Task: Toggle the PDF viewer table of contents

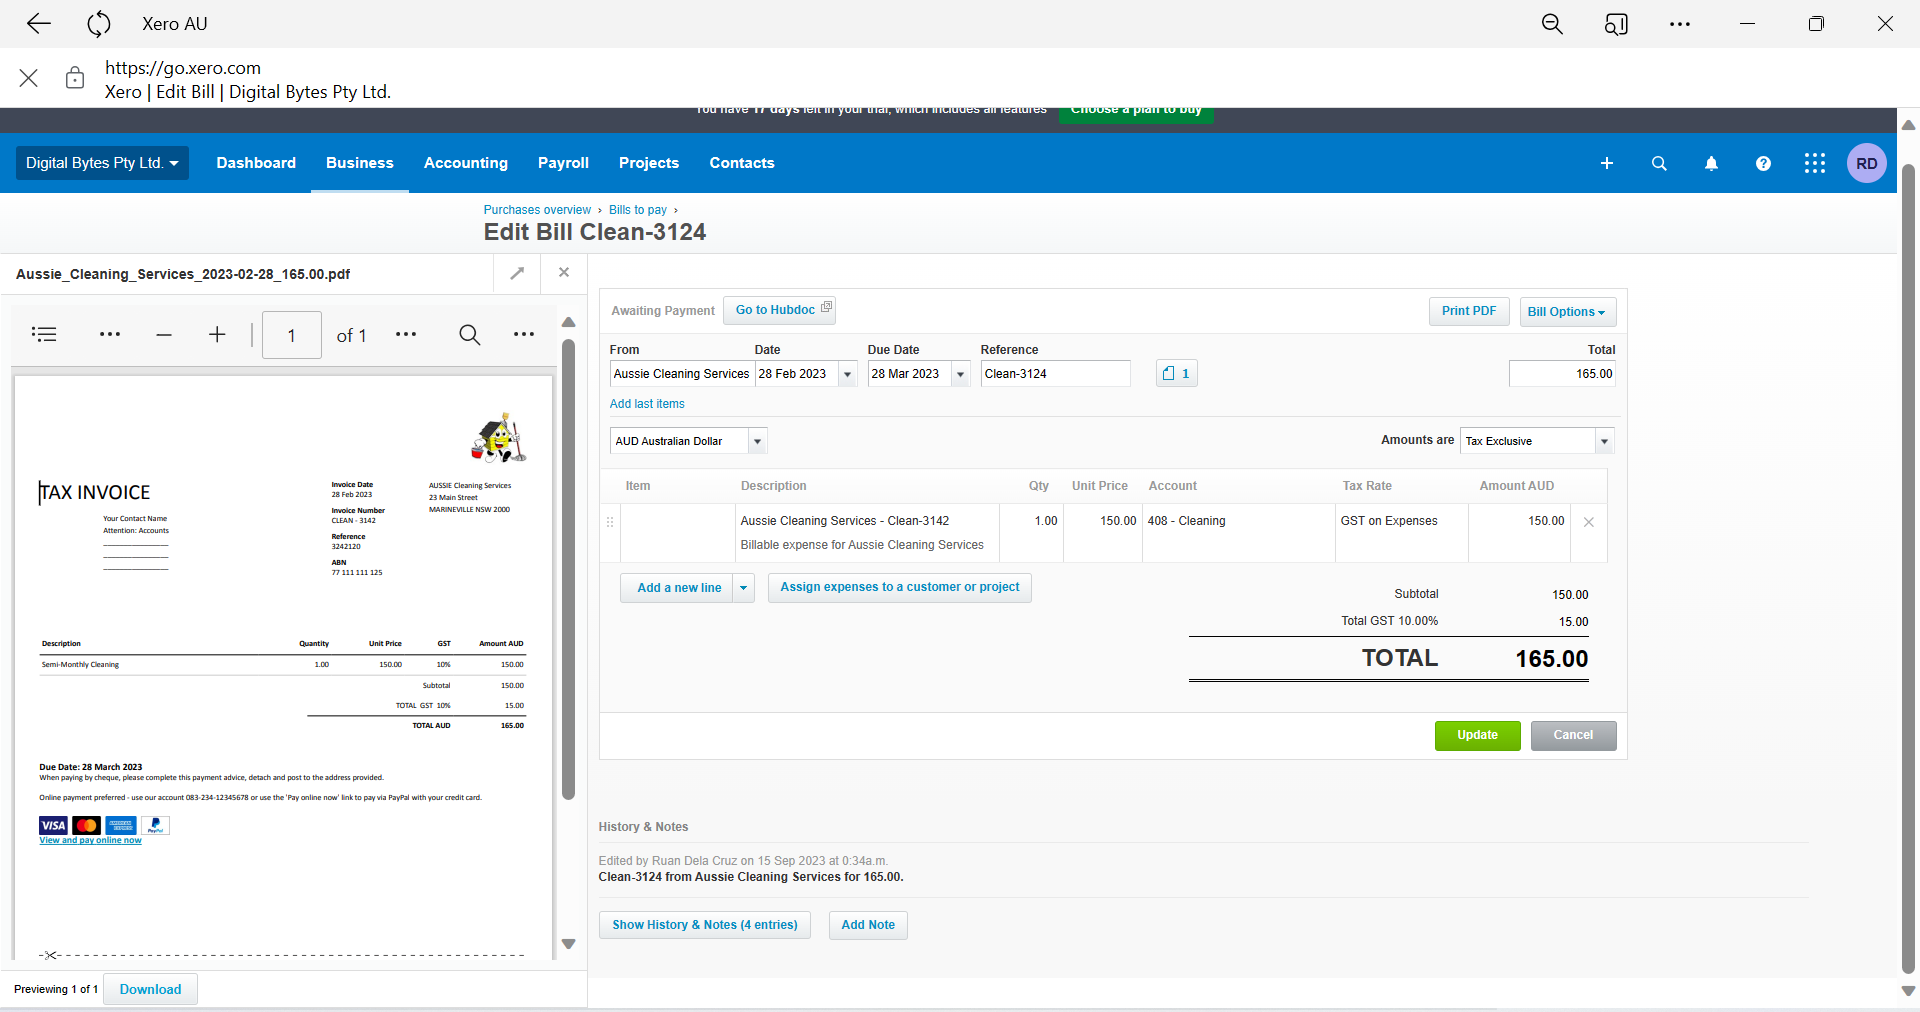Action: pos(44,335)
